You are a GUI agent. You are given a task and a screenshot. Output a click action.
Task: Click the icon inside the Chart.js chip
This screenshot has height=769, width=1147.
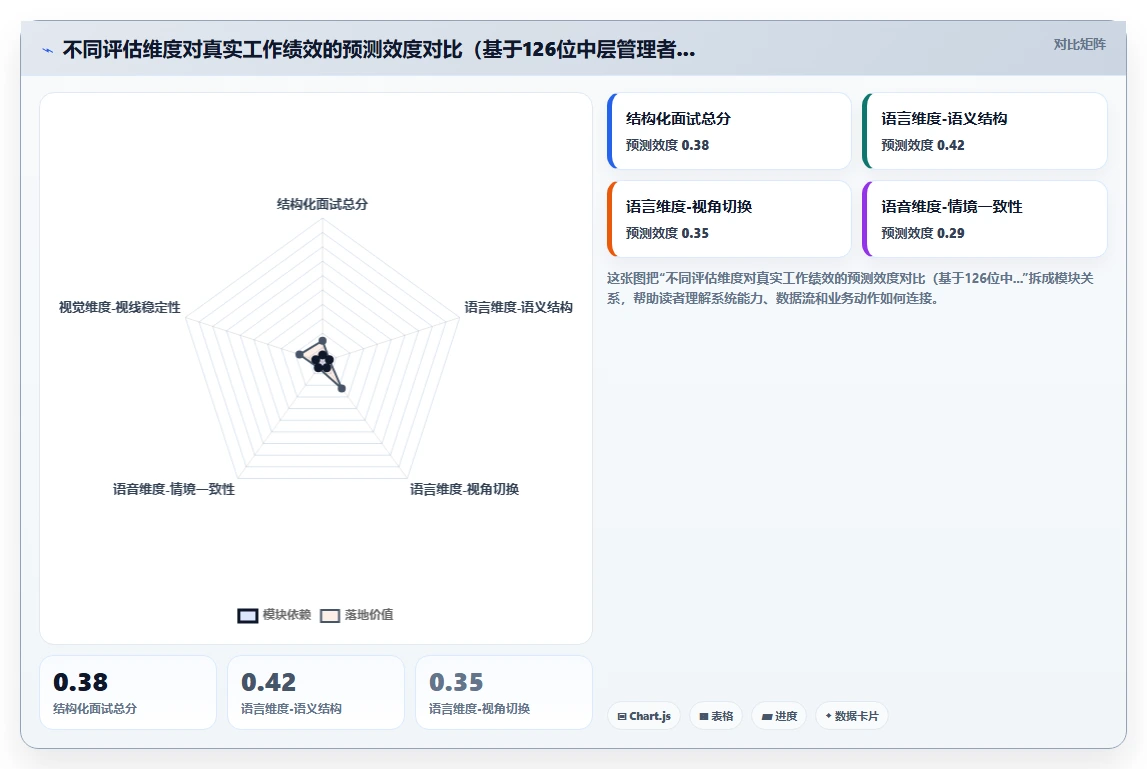tap(622, 716)
